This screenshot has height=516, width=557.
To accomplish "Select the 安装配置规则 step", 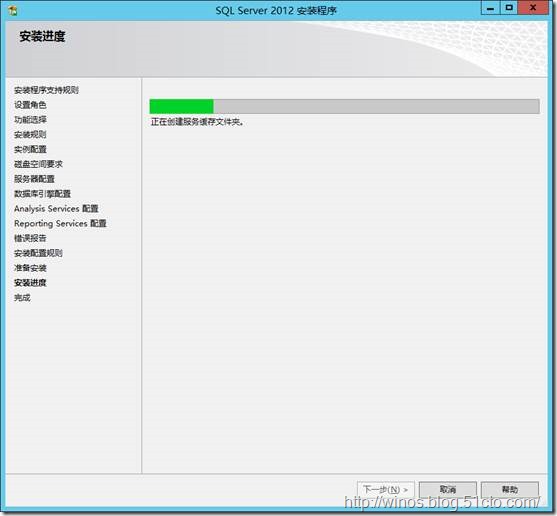I will tap(38, 253).
